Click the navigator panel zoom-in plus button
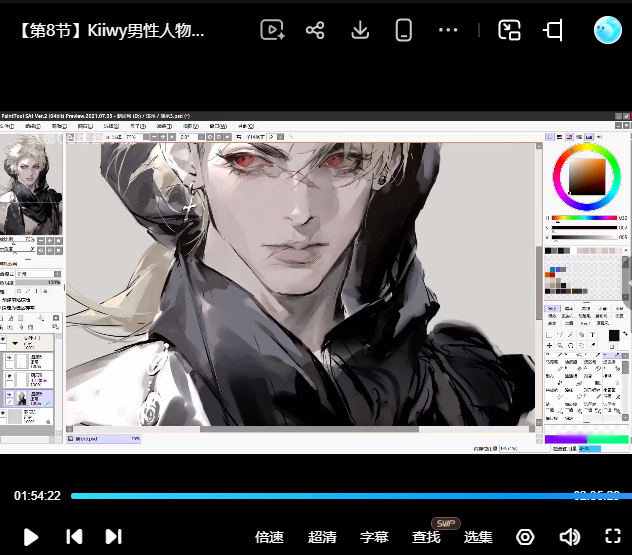This screenshot has height=555, width=632. tap(50, 241)
